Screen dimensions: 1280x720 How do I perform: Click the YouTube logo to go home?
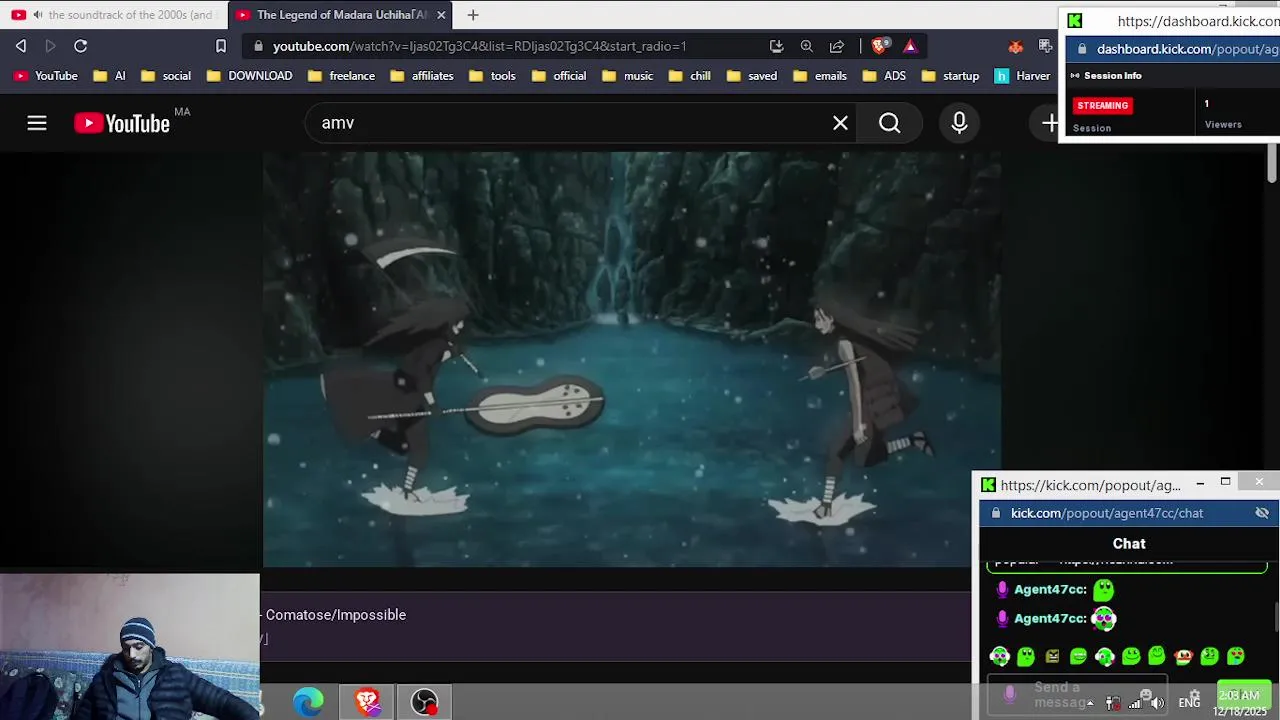point(122,123)
